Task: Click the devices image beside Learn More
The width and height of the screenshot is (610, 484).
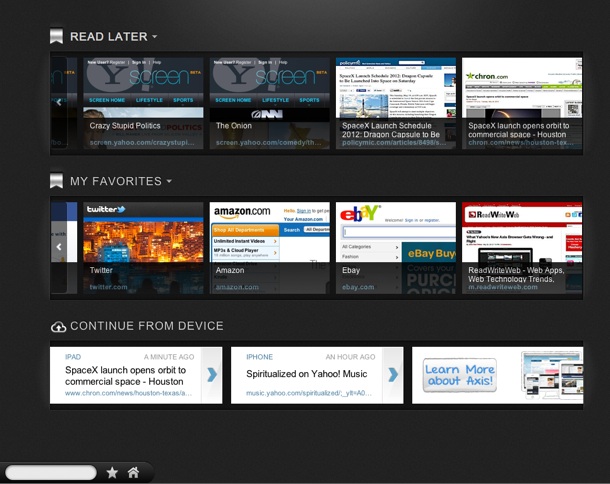Action: click(x=552, y=375)
